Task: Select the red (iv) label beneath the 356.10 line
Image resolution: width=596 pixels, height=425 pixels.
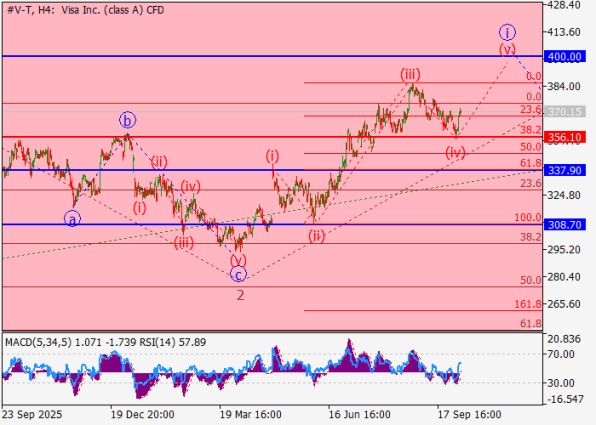Action: click(455, 153)
